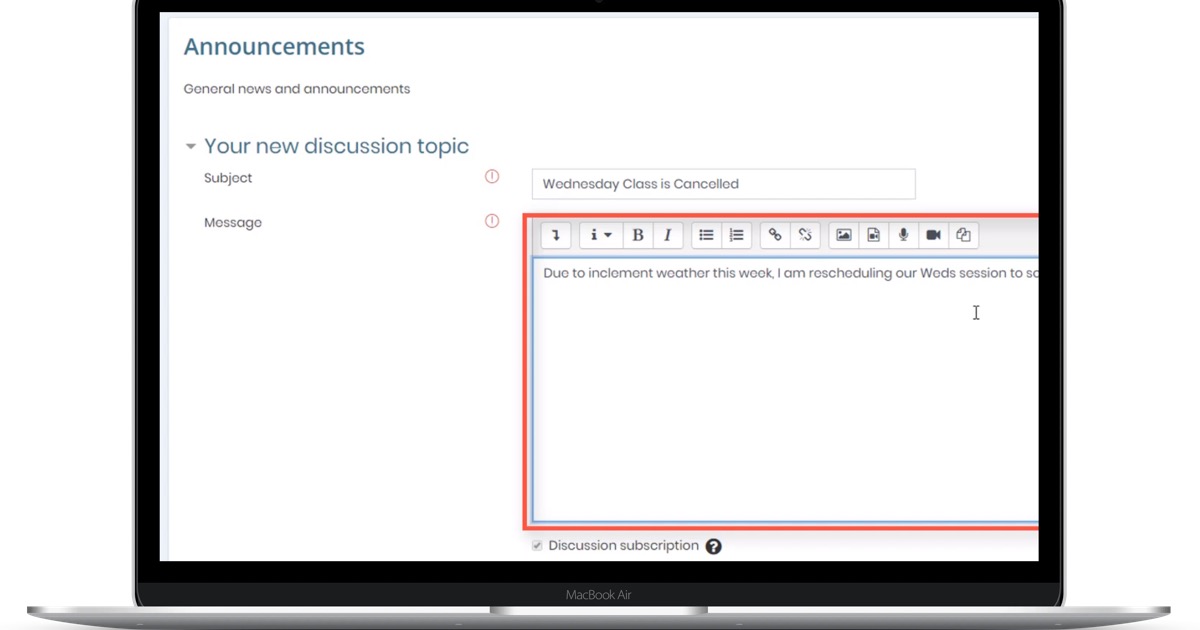Click the required icon beside Message
Viewport: 1200px width, 630px height.
(492, 221)
